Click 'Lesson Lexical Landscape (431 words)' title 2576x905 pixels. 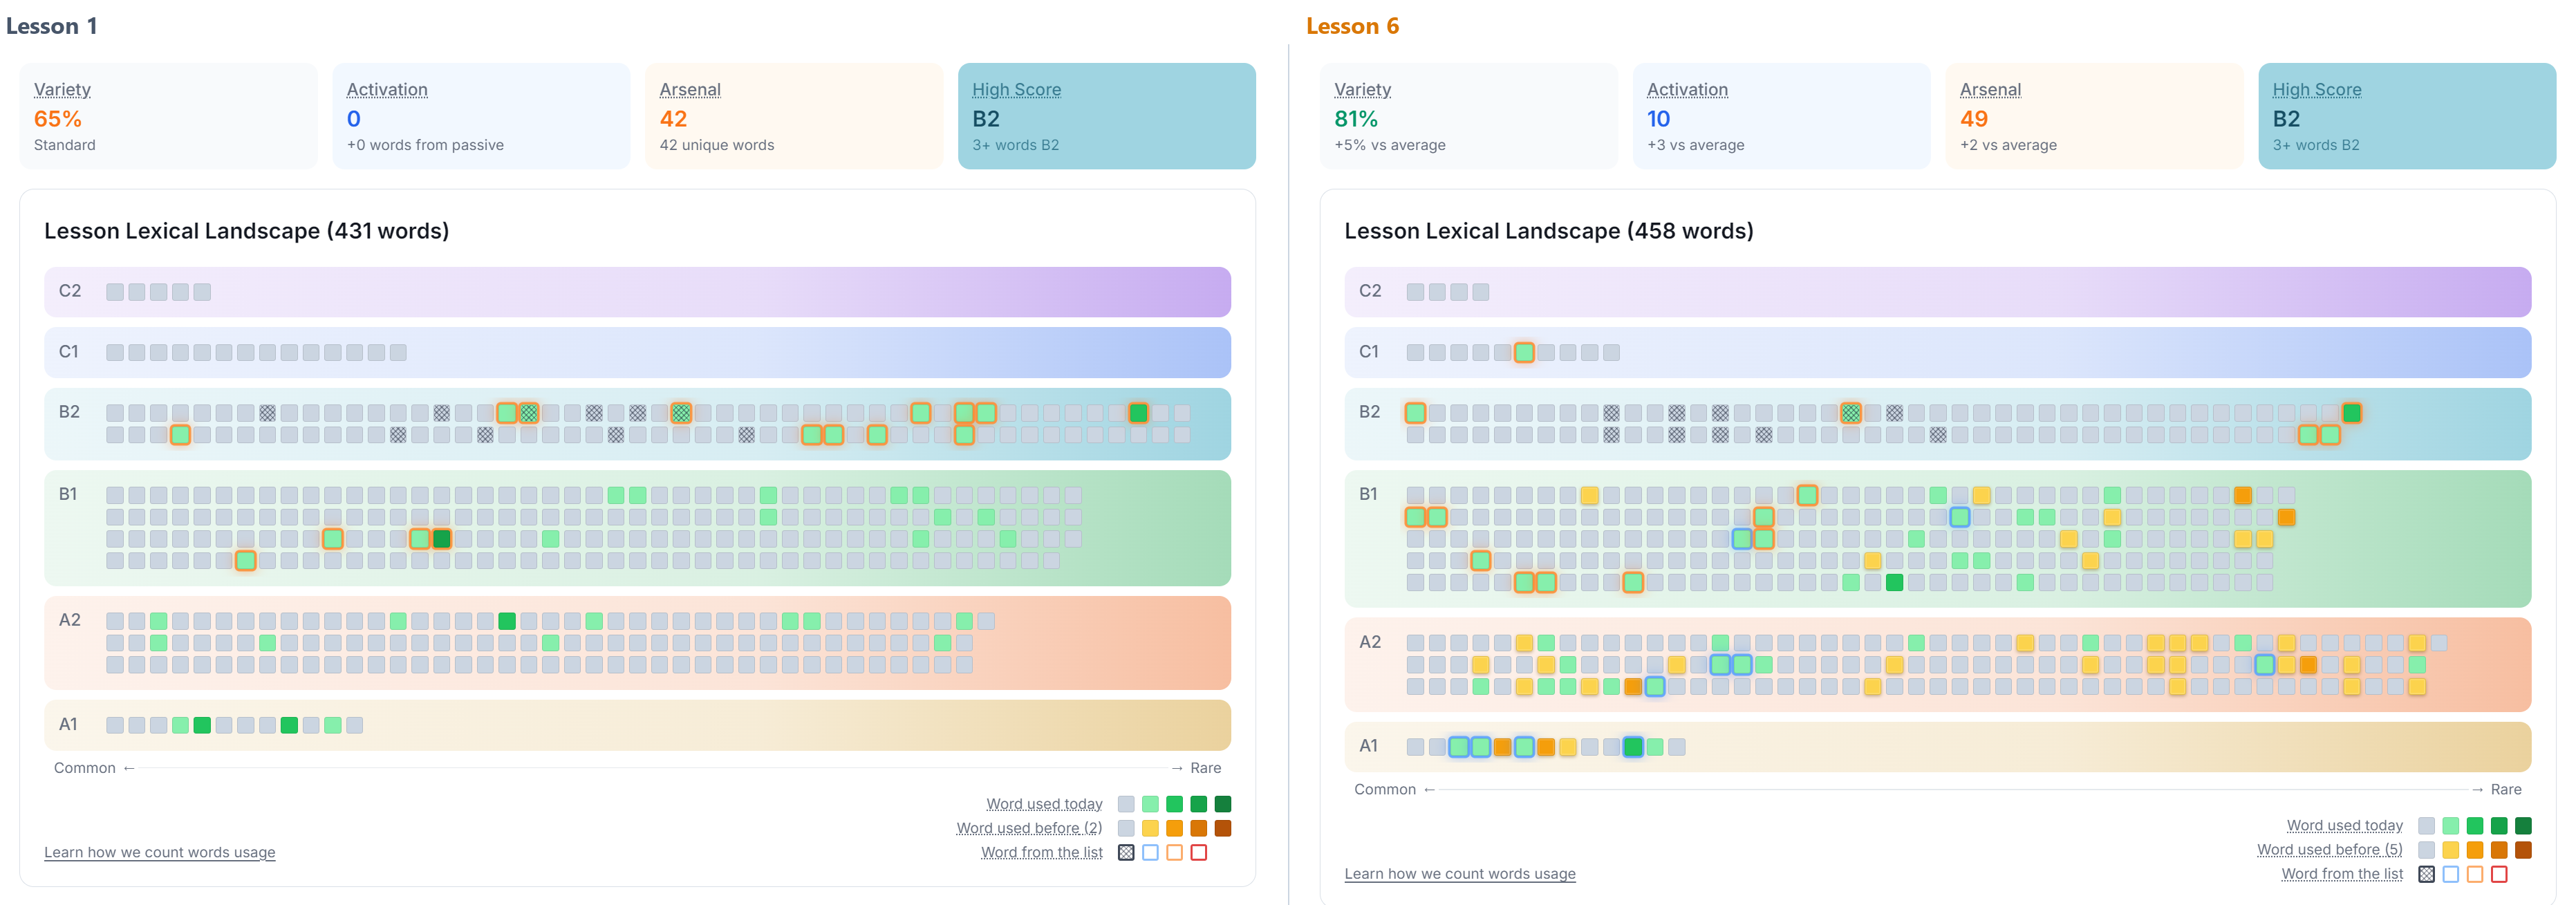(247, 231)
